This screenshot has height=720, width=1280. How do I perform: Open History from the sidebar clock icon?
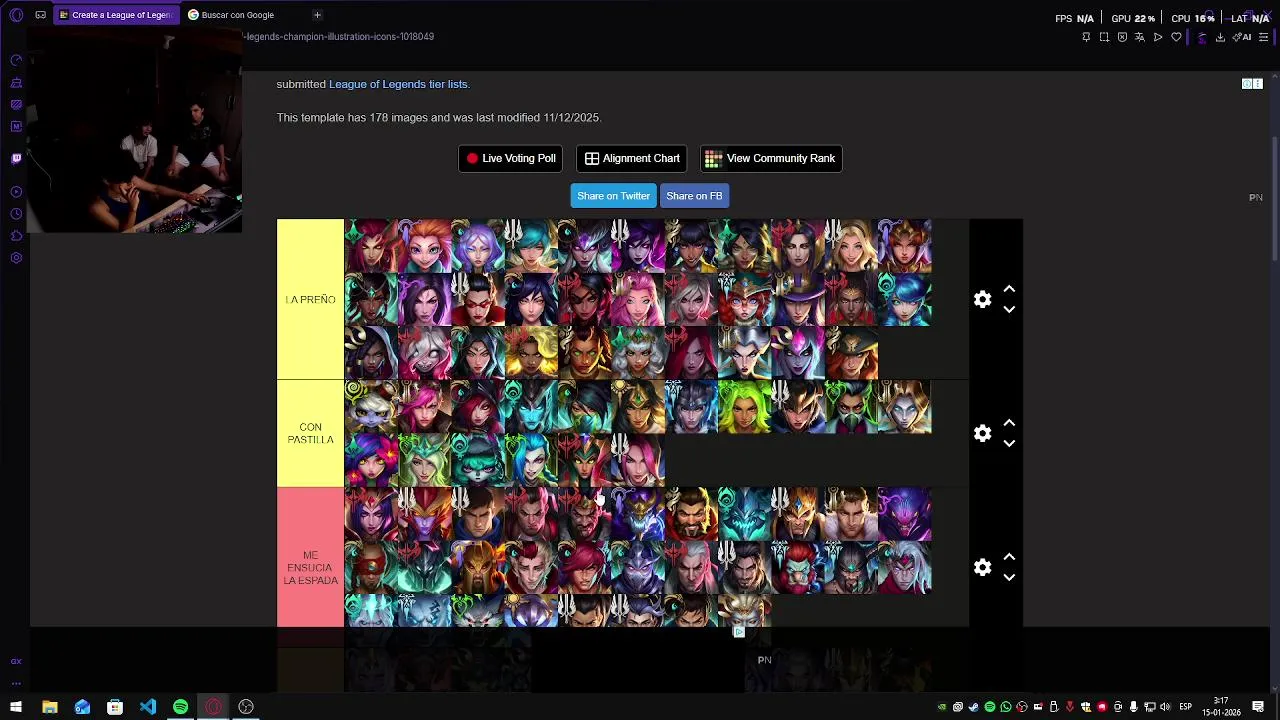[16, 214]
